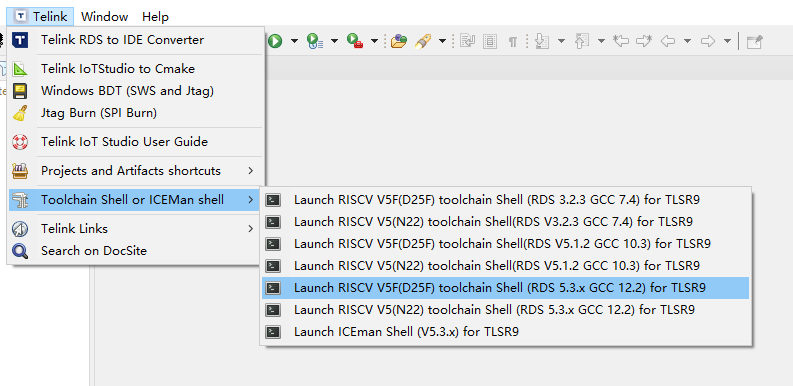Launch RISCV V5F(D25F) Shell RDS V5.1.2 GCC 10.3
Viewport: 793px width, 386px height.
coord(505,244)
